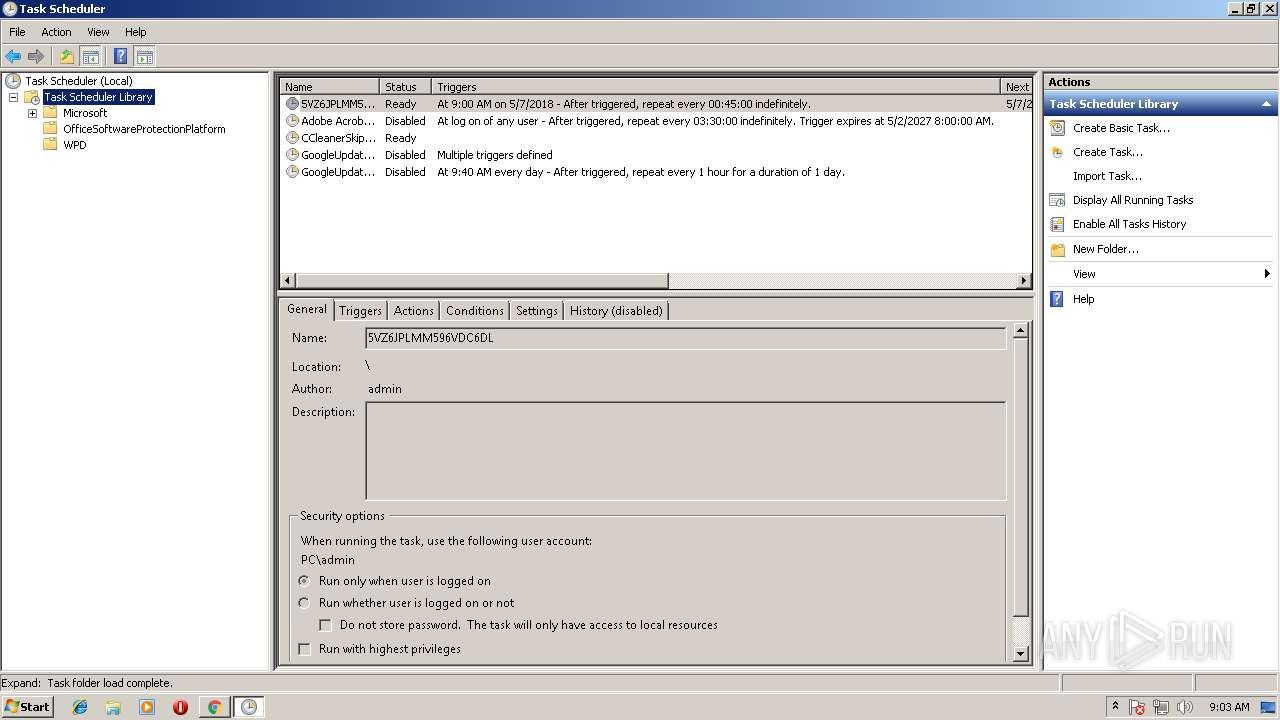
Task: Switch to the History (disabled) tab
Action: click(x=616, y=311)
